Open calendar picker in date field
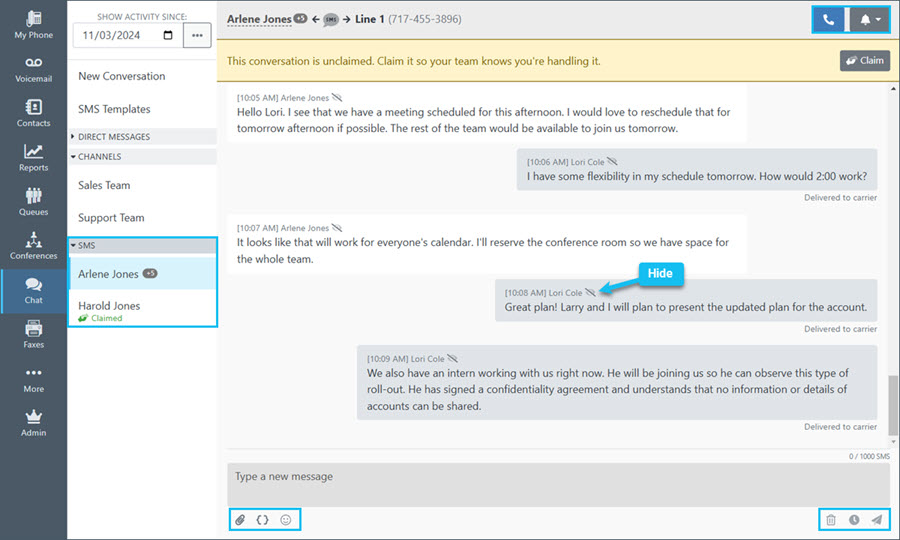This screenshot has width=900, height=540. click(168, 35)
